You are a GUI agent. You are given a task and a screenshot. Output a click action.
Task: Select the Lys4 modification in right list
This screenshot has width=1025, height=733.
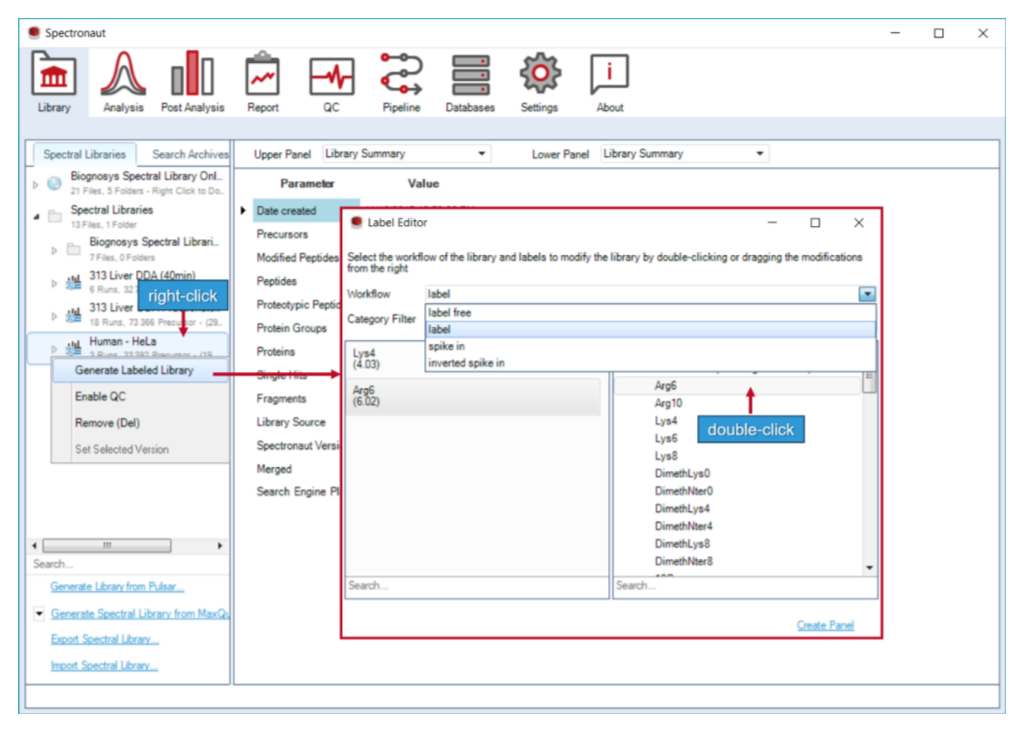coord(666,421)
